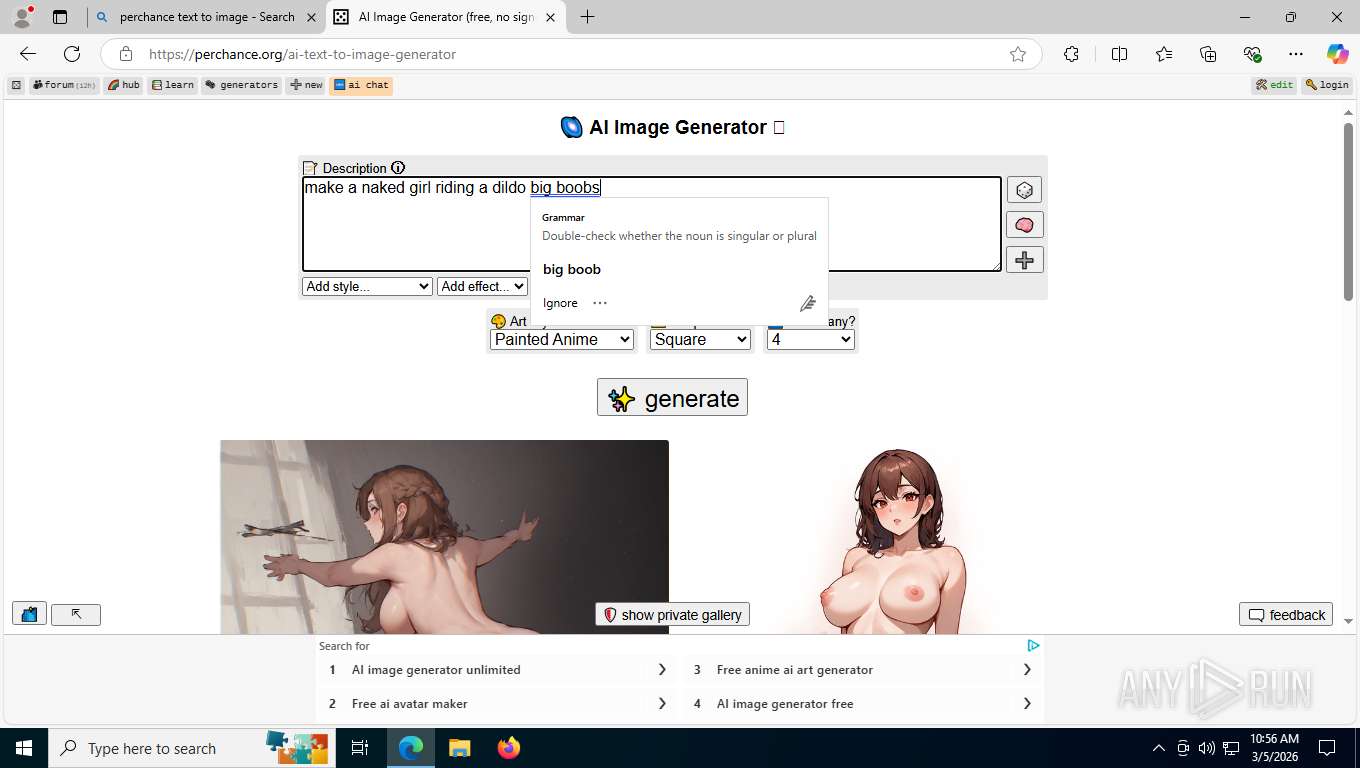This screenshot has height=768, width=1360.
Task: Open the new nav item
Action: click(307, 85)
